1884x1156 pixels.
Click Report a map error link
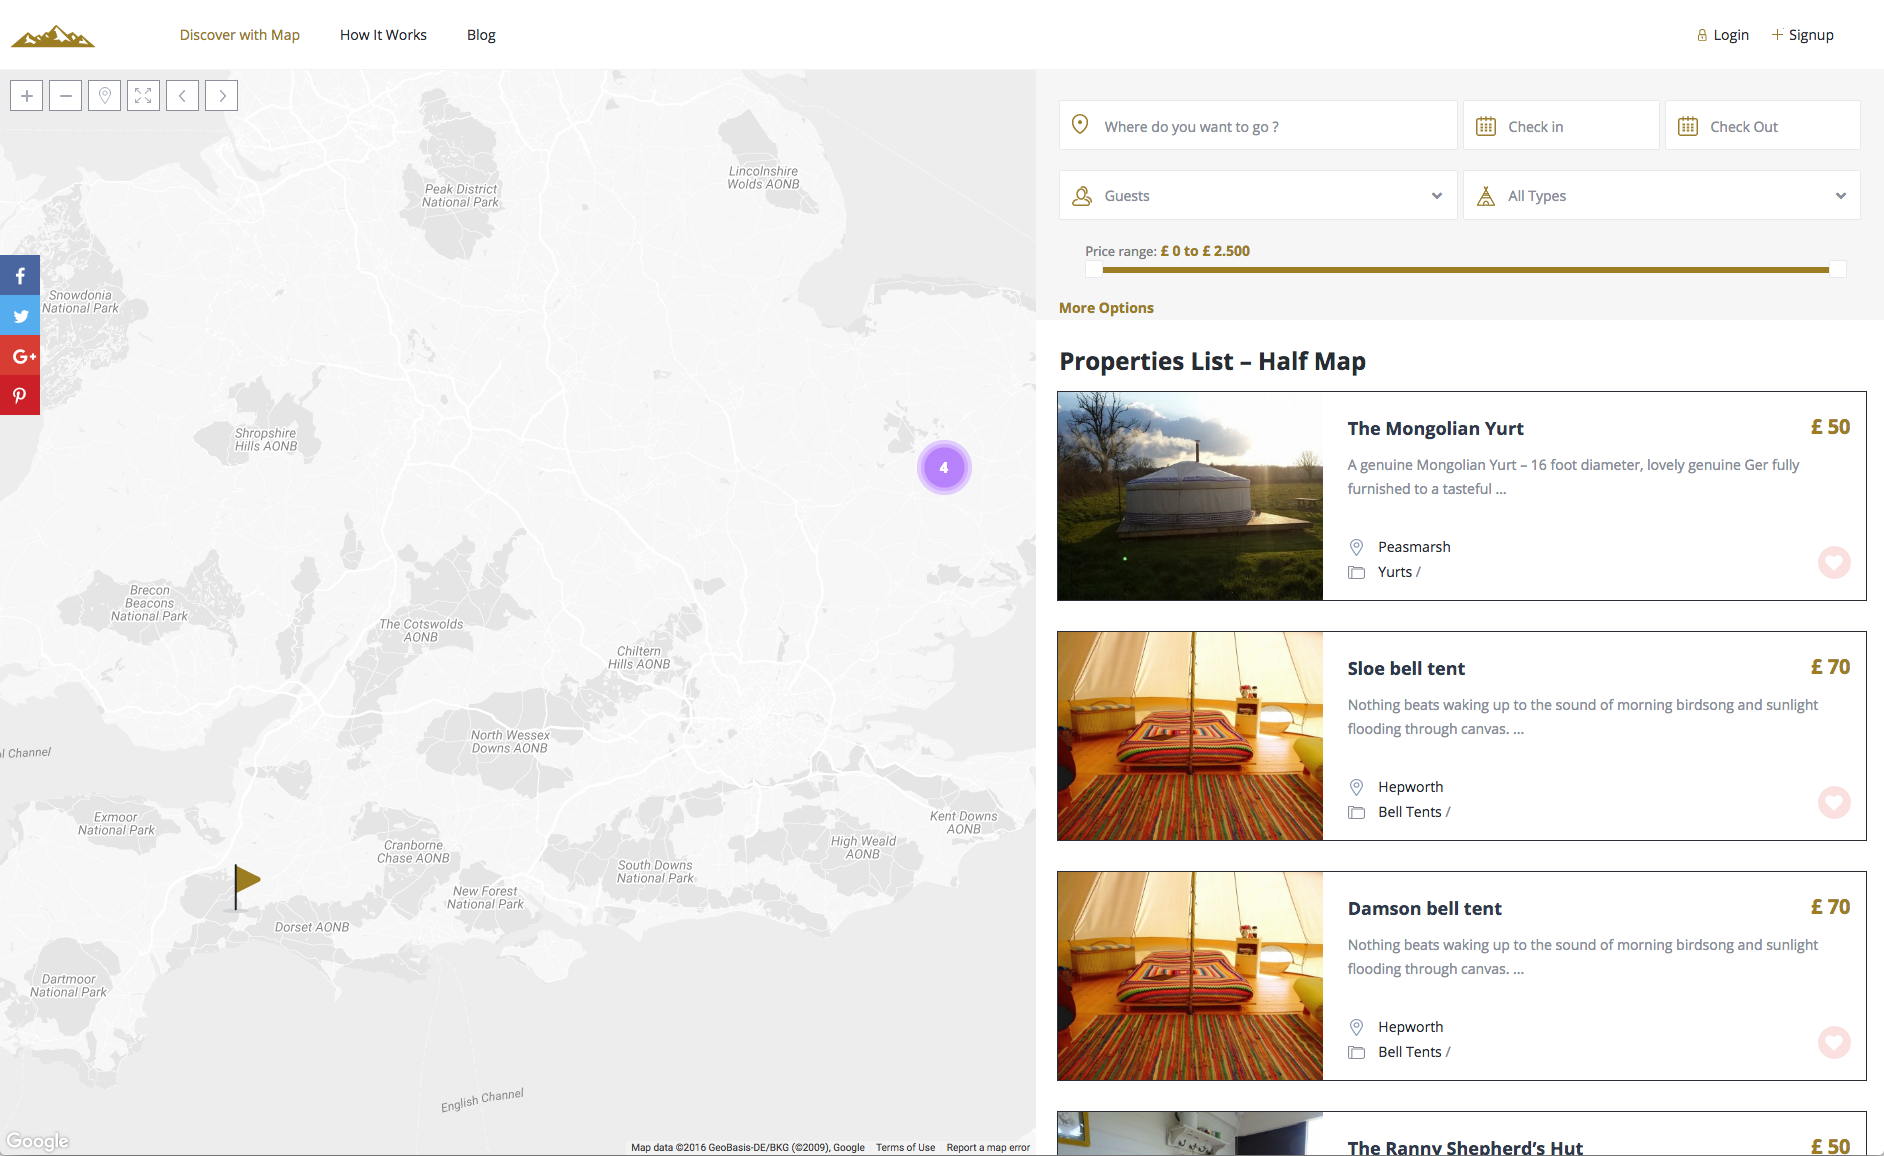[x=988, y=1148]
